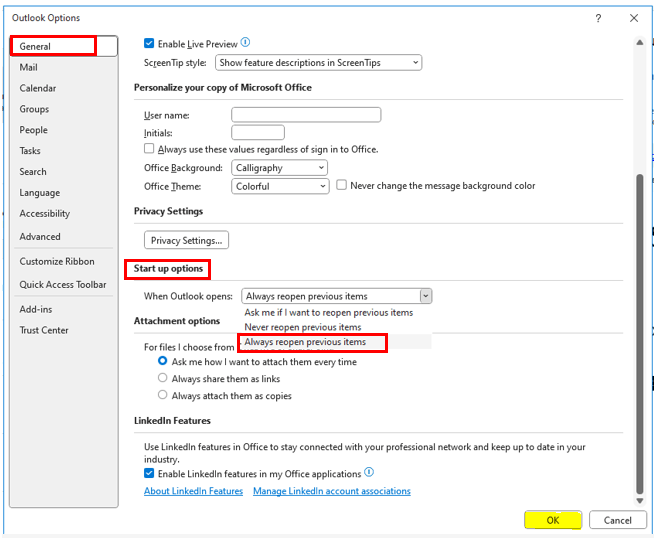654x539 pixels.
Task: Uncheck Enable LinkedIn features in my Office applications
Action: [149, 473]
